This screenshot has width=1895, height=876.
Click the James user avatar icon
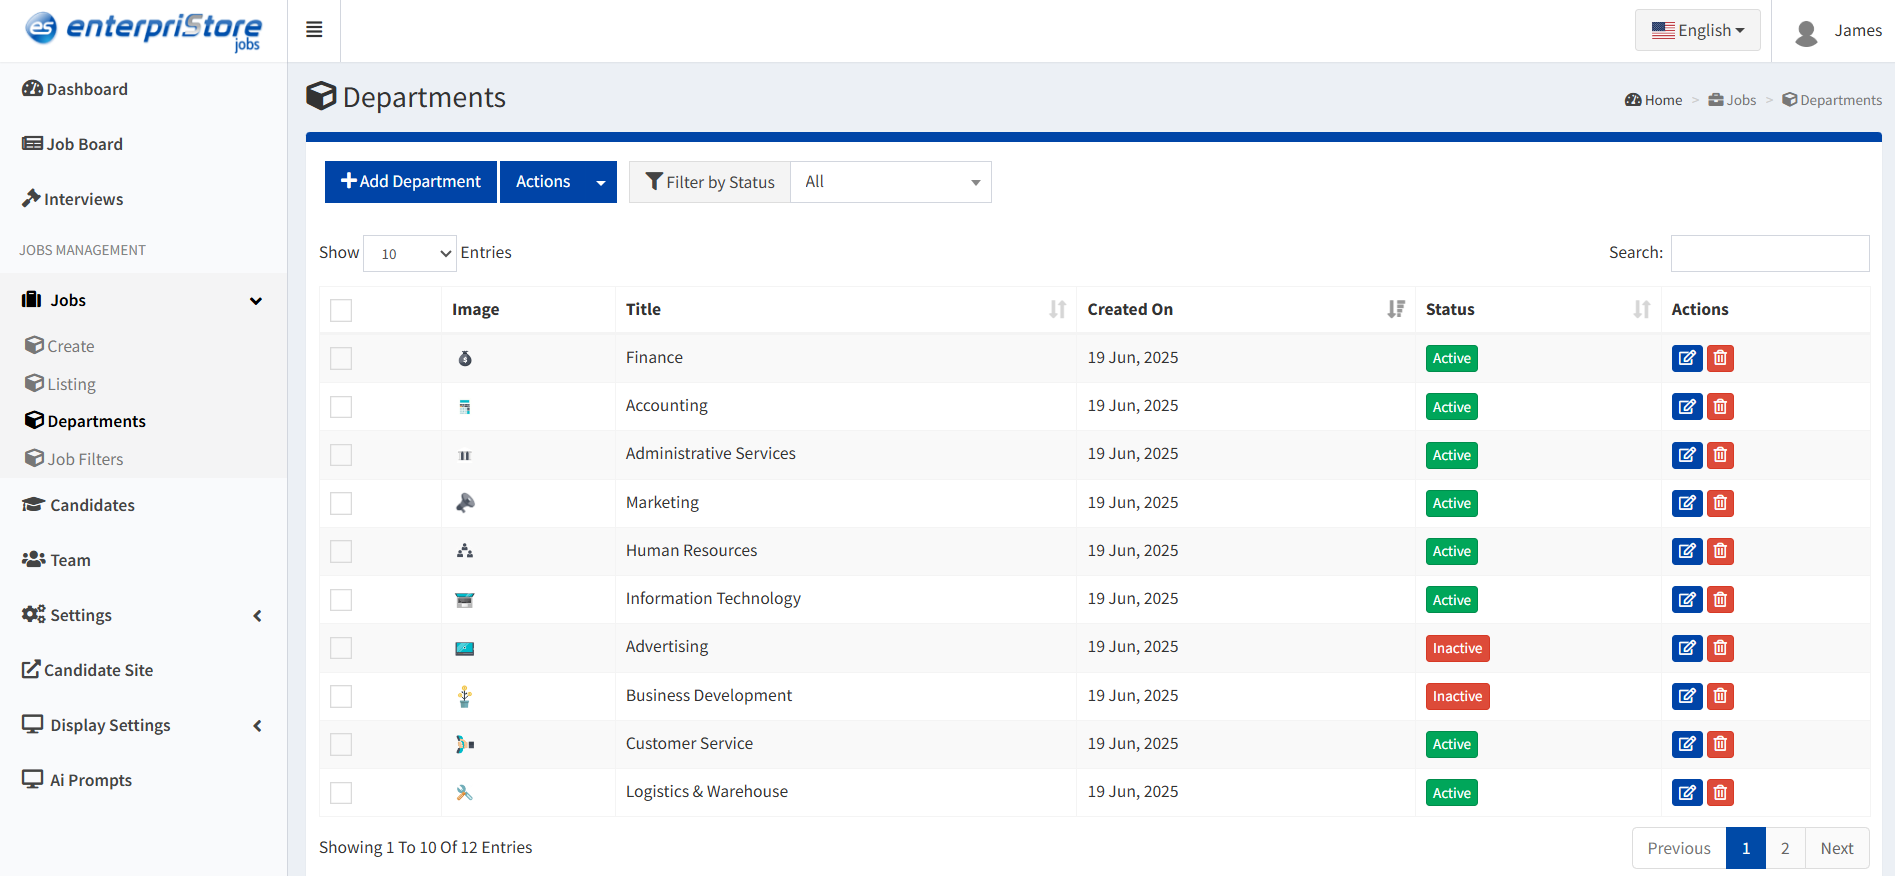pos(1806,32)
